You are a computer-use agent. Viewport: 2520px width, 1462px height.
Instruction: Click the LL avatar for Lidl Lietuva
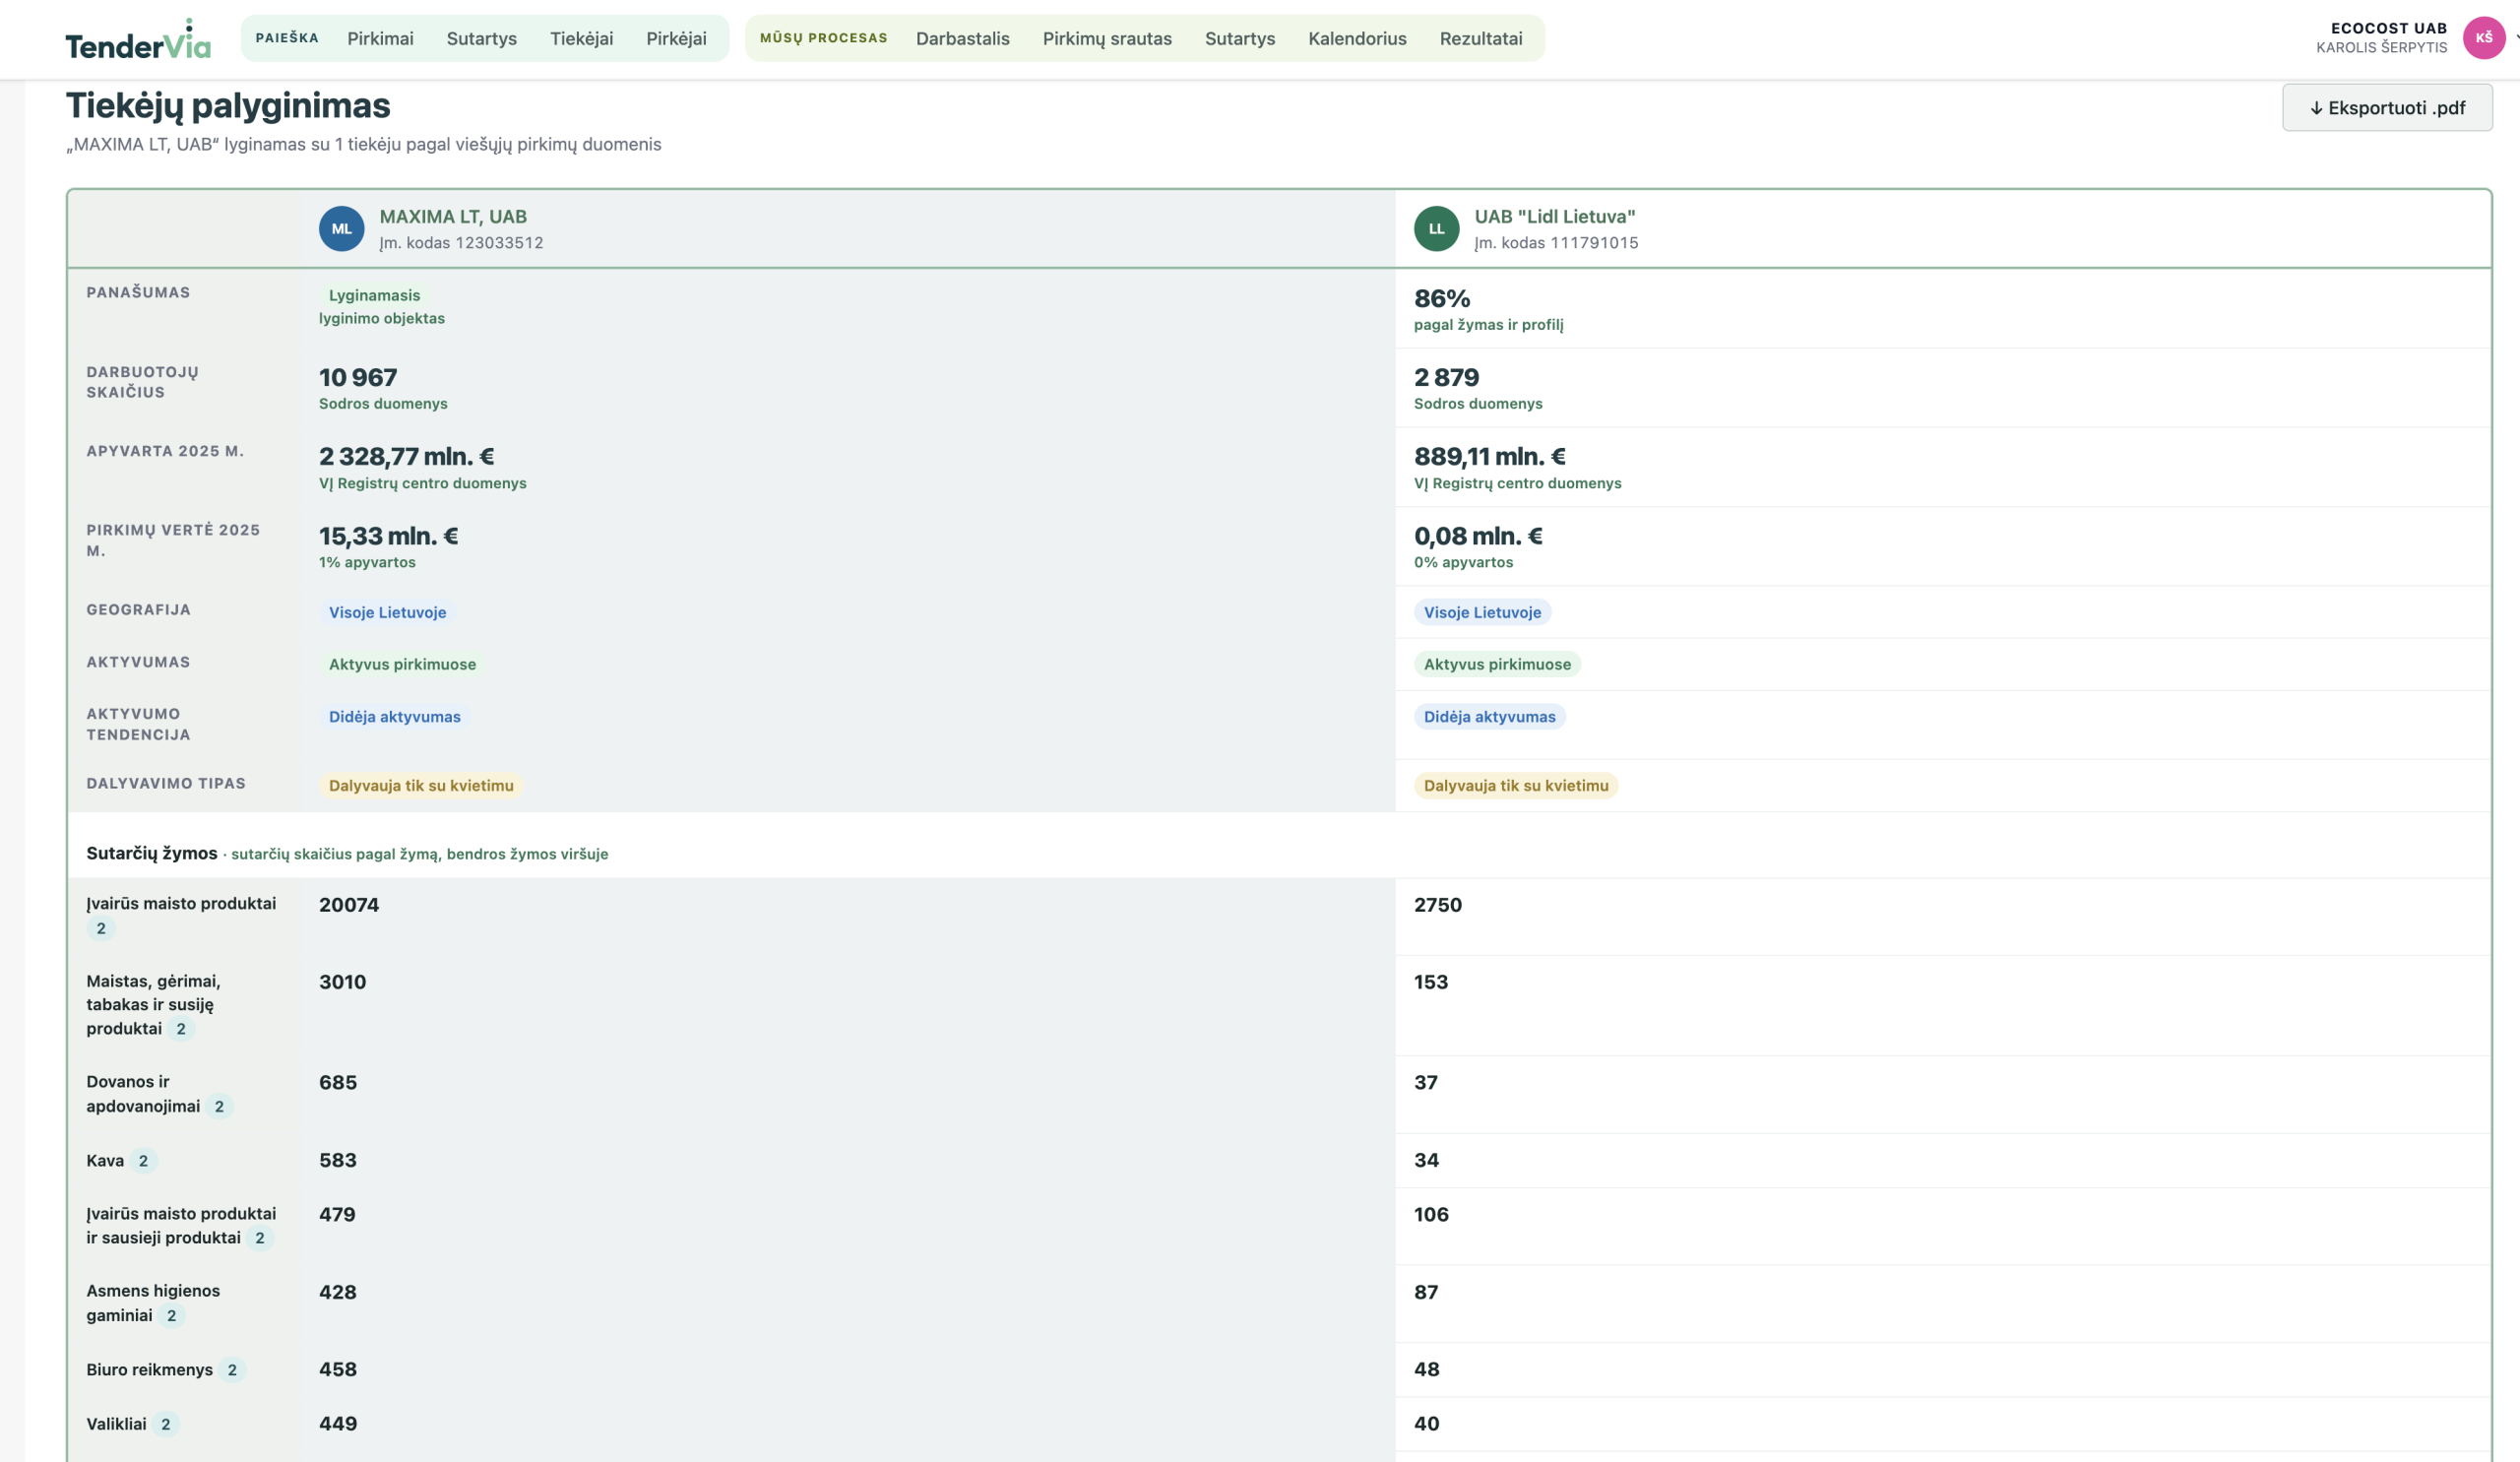[x=1436, y=229]
